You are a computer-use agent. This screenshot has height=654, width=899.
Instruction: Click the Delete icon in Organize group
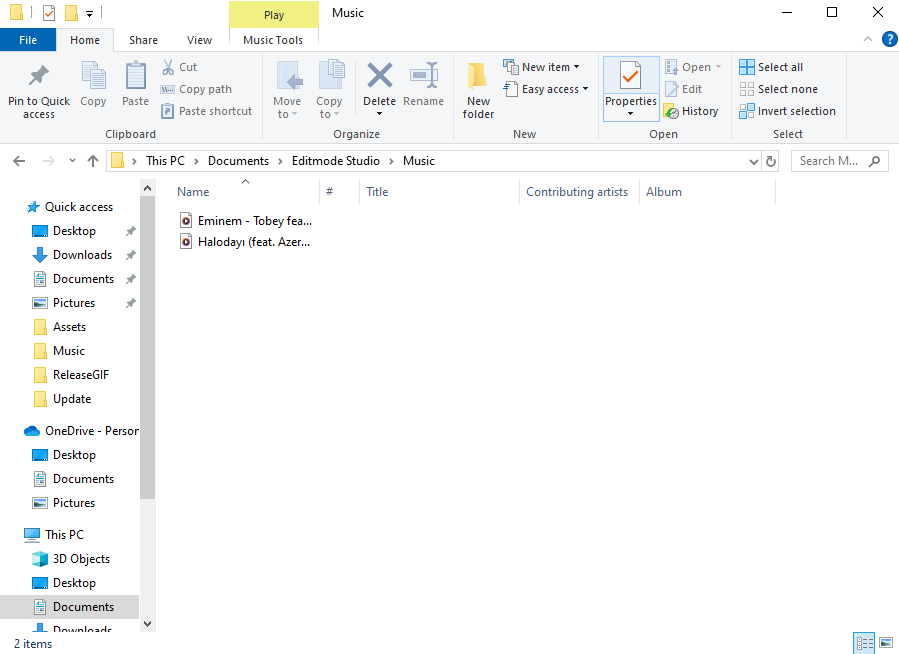pos(380,76)
